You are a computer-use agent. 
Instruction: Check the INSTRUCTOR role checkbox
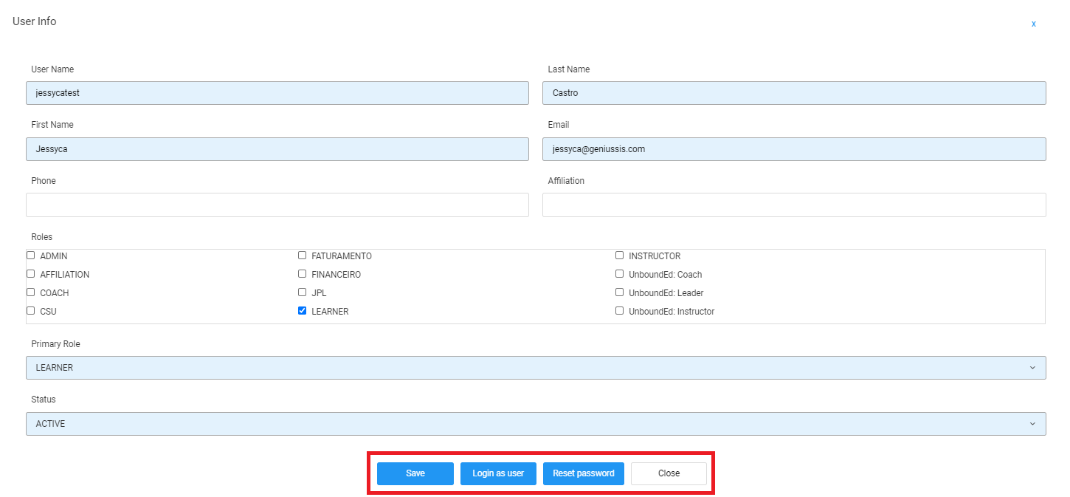tap(619, 256)
